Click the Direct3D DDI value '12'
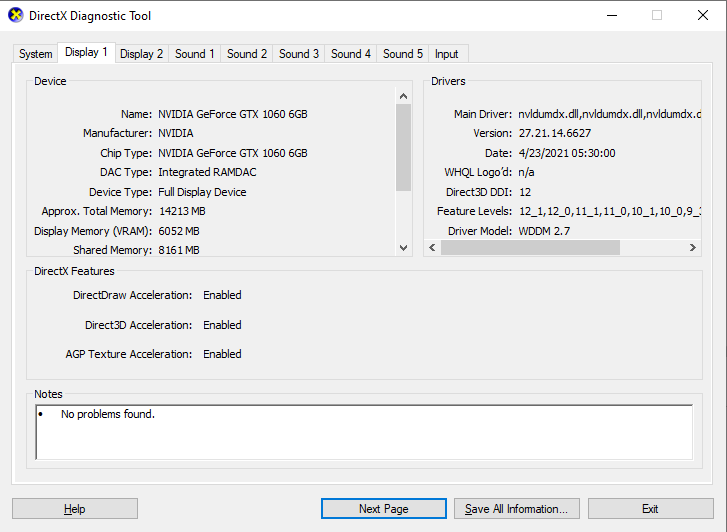The width and height of the screenshot is (727, 532). (x=525, y=192)
